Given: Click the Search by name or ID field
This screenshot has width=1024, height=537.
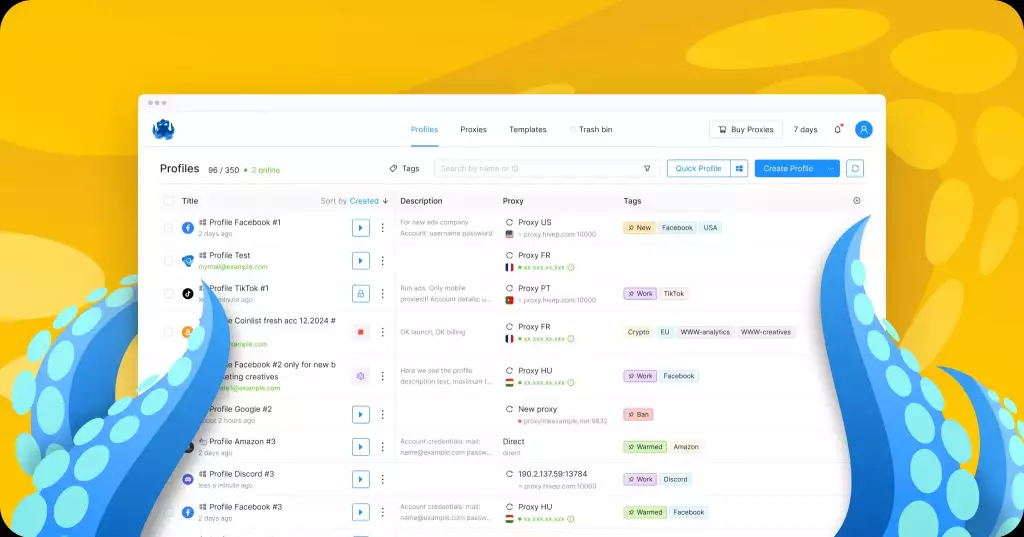Looking at the screenshot, I should (538, 169).
